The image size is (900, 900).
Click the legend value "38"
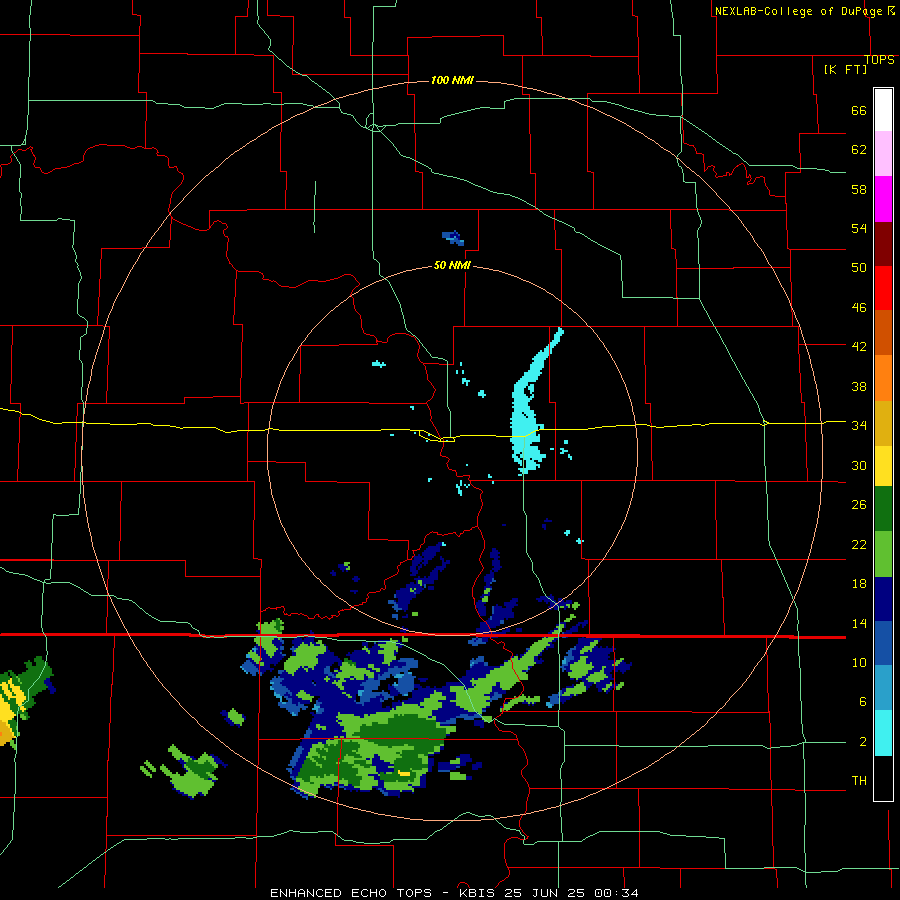[x=859, y=386]
